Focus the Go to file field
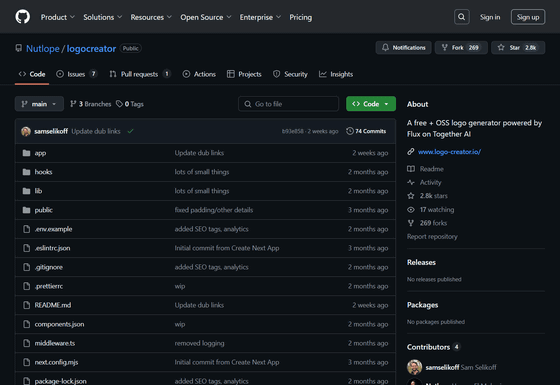The image size is (560, 385). [288, 104]
